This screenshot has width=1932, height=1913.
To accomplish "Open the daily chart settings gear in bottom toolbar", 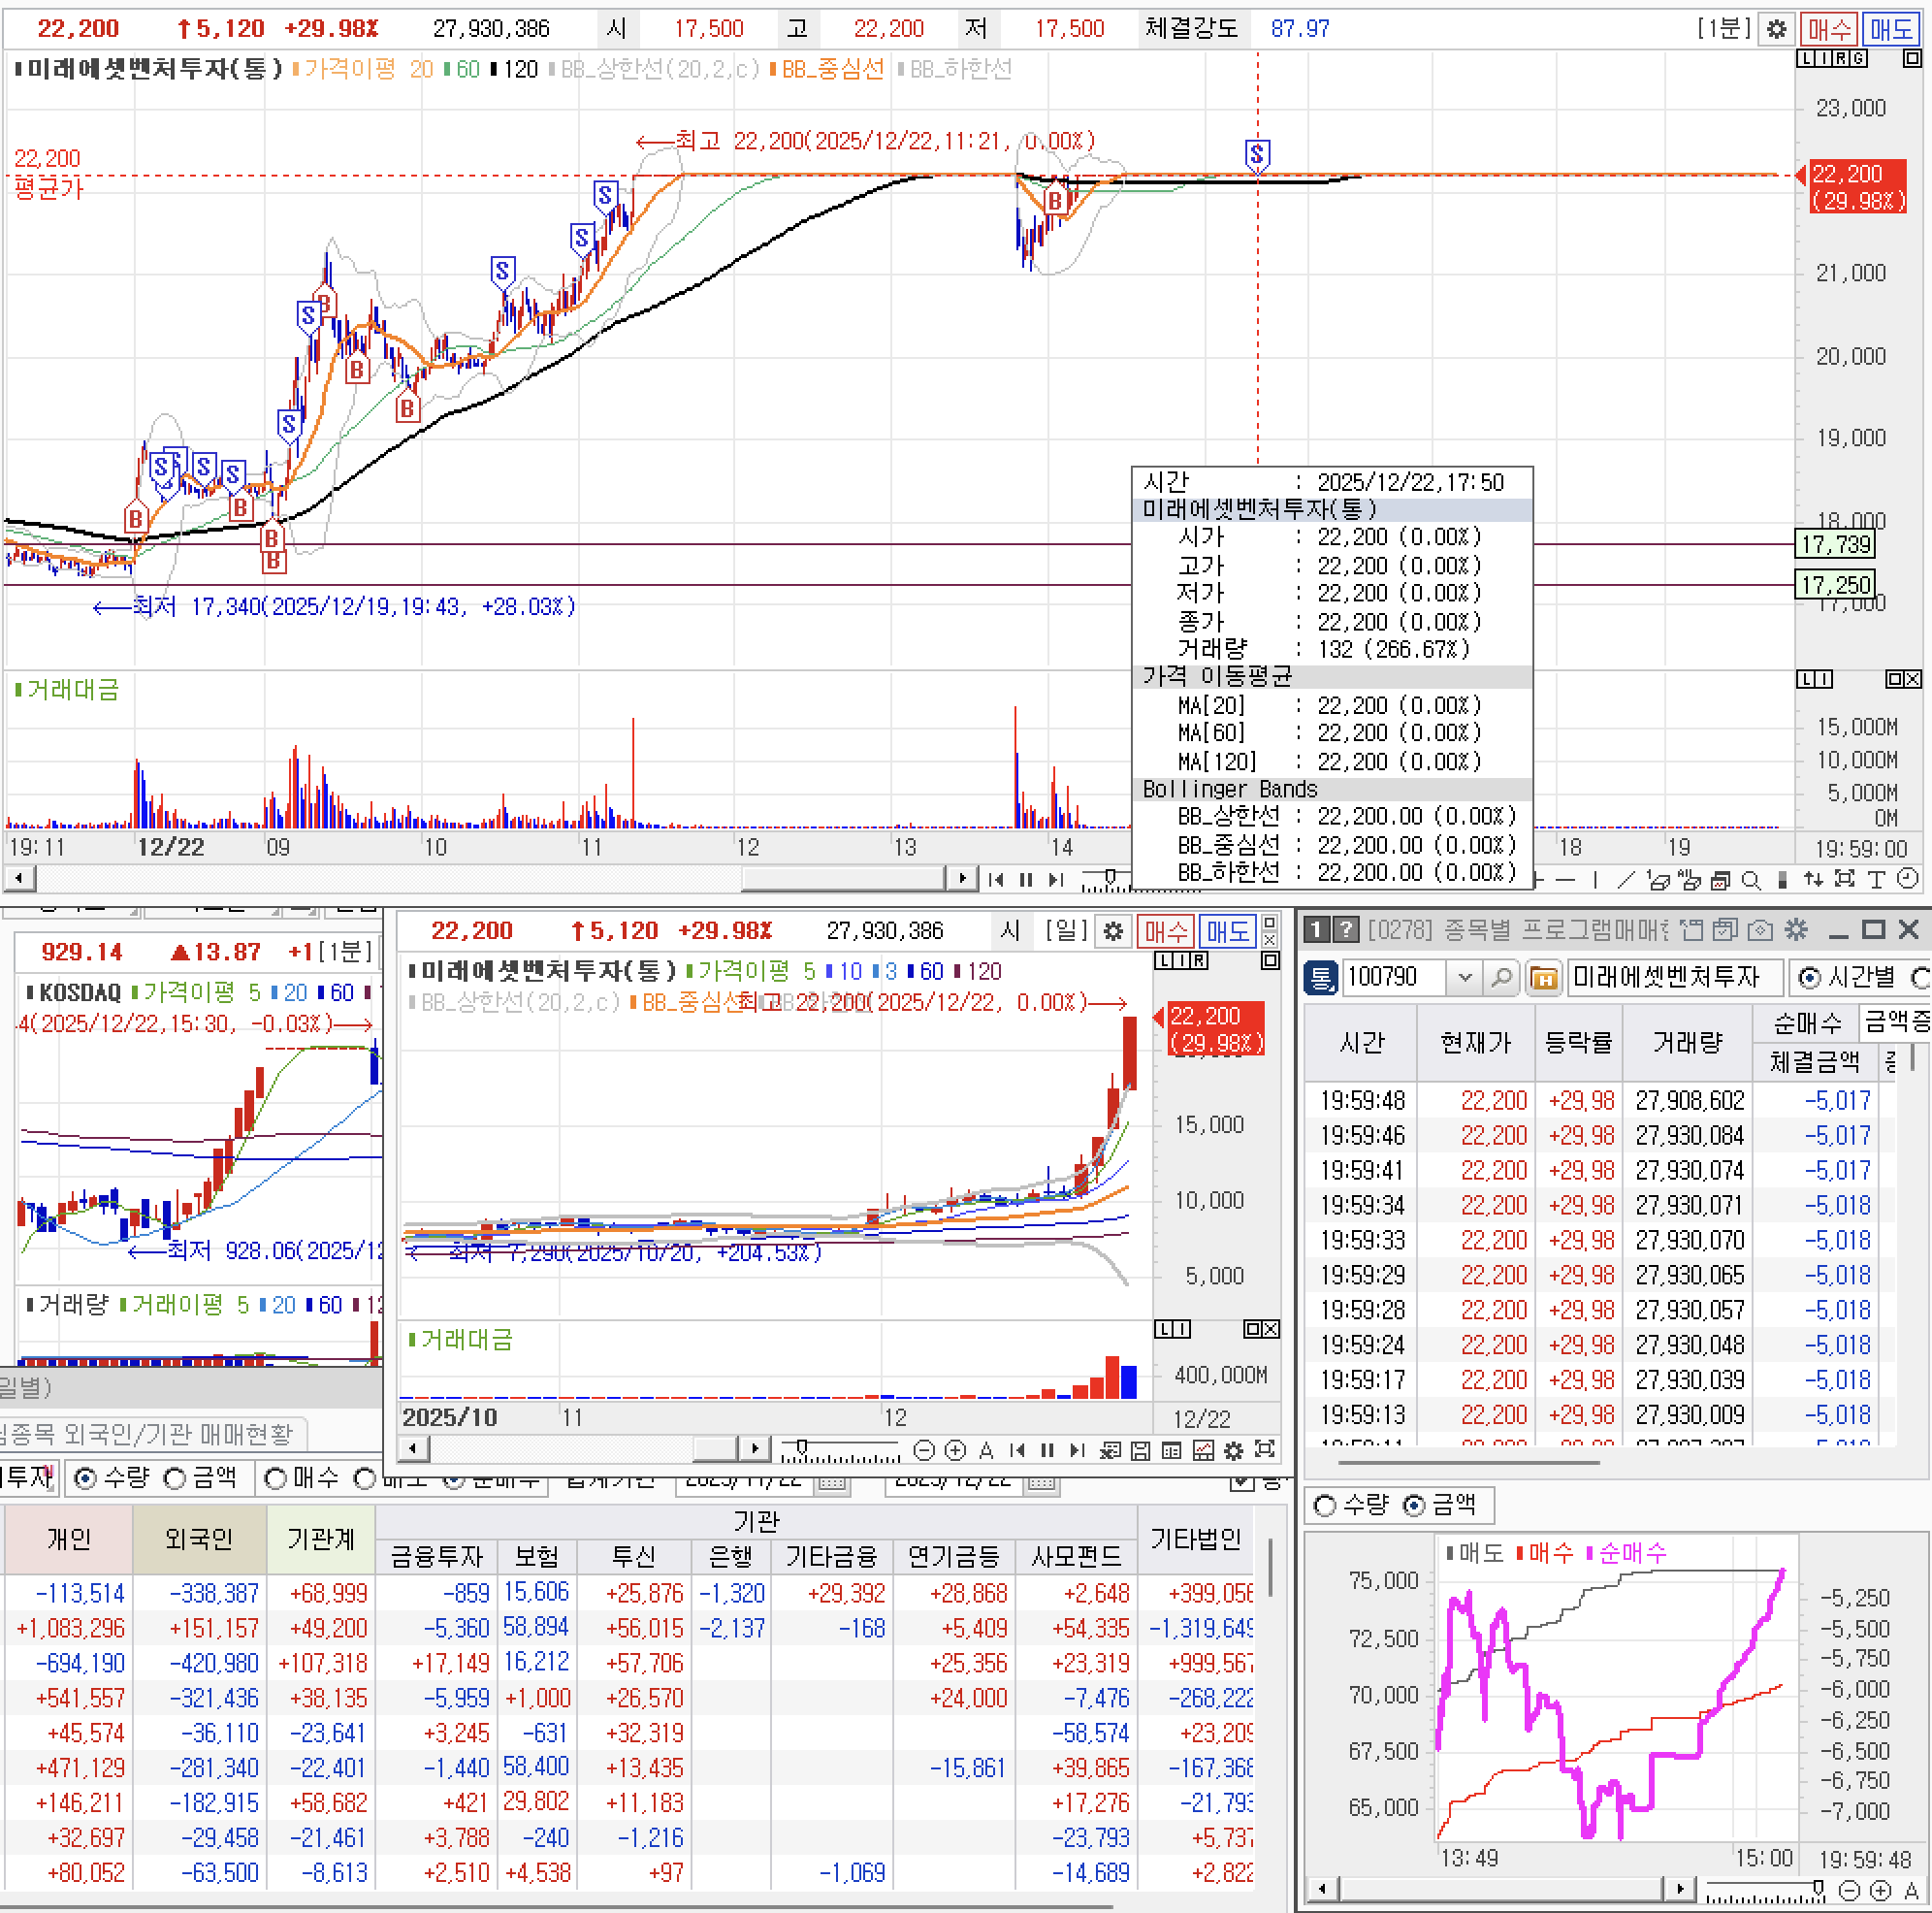I will click(x=1234, y=1450).
